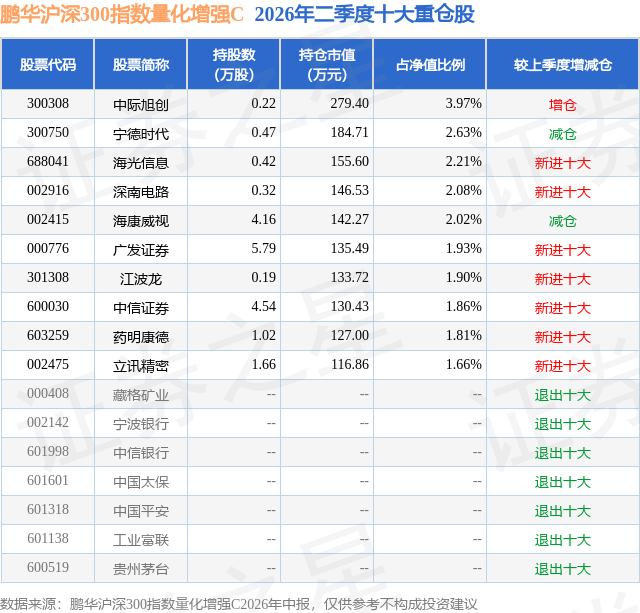Select the 深南电路 row name

[141, 191]
